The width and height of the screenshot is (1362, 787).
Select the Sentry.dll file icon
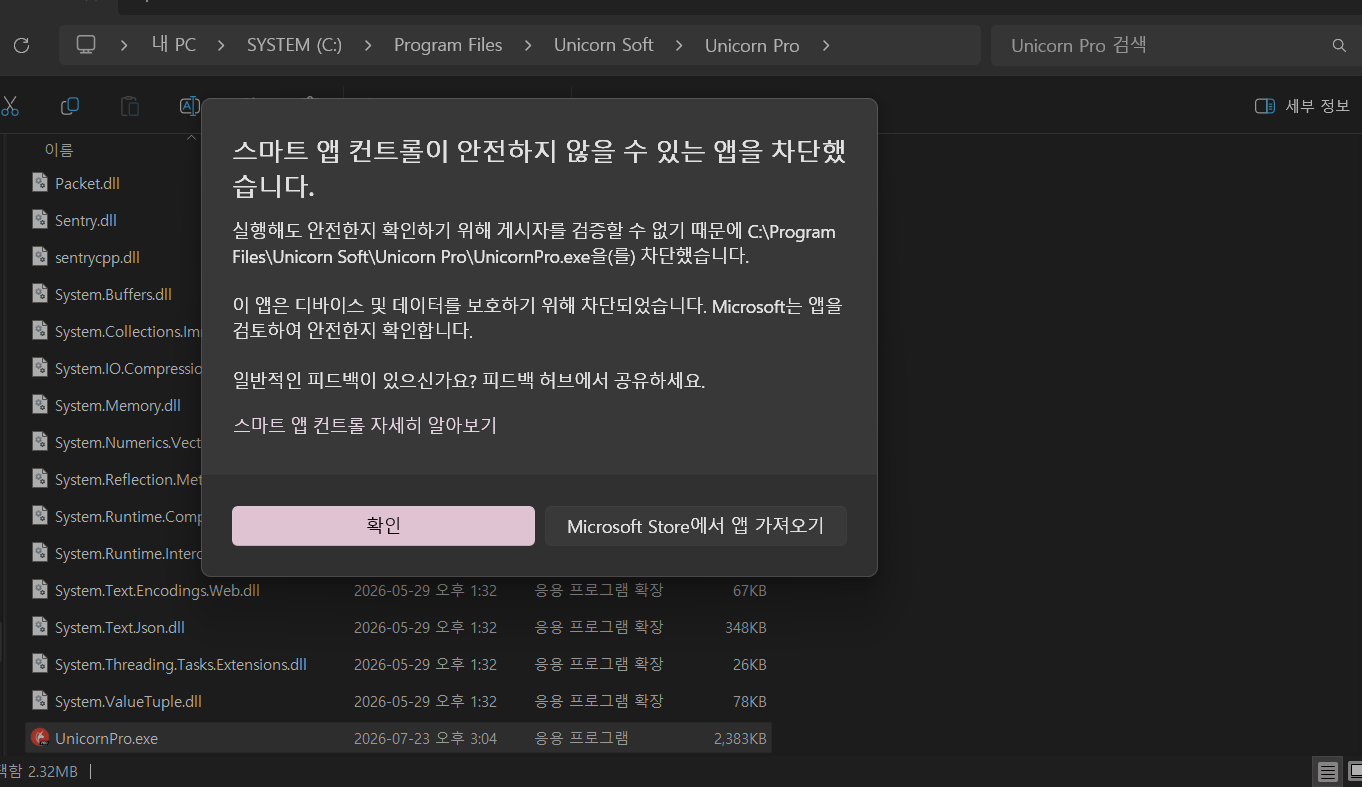pyautogui.click(x=40, y=220)
